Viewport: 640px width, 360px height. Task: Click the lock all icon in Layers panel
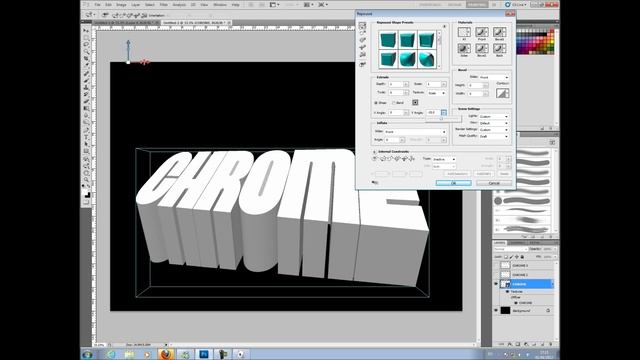point(522,257)
